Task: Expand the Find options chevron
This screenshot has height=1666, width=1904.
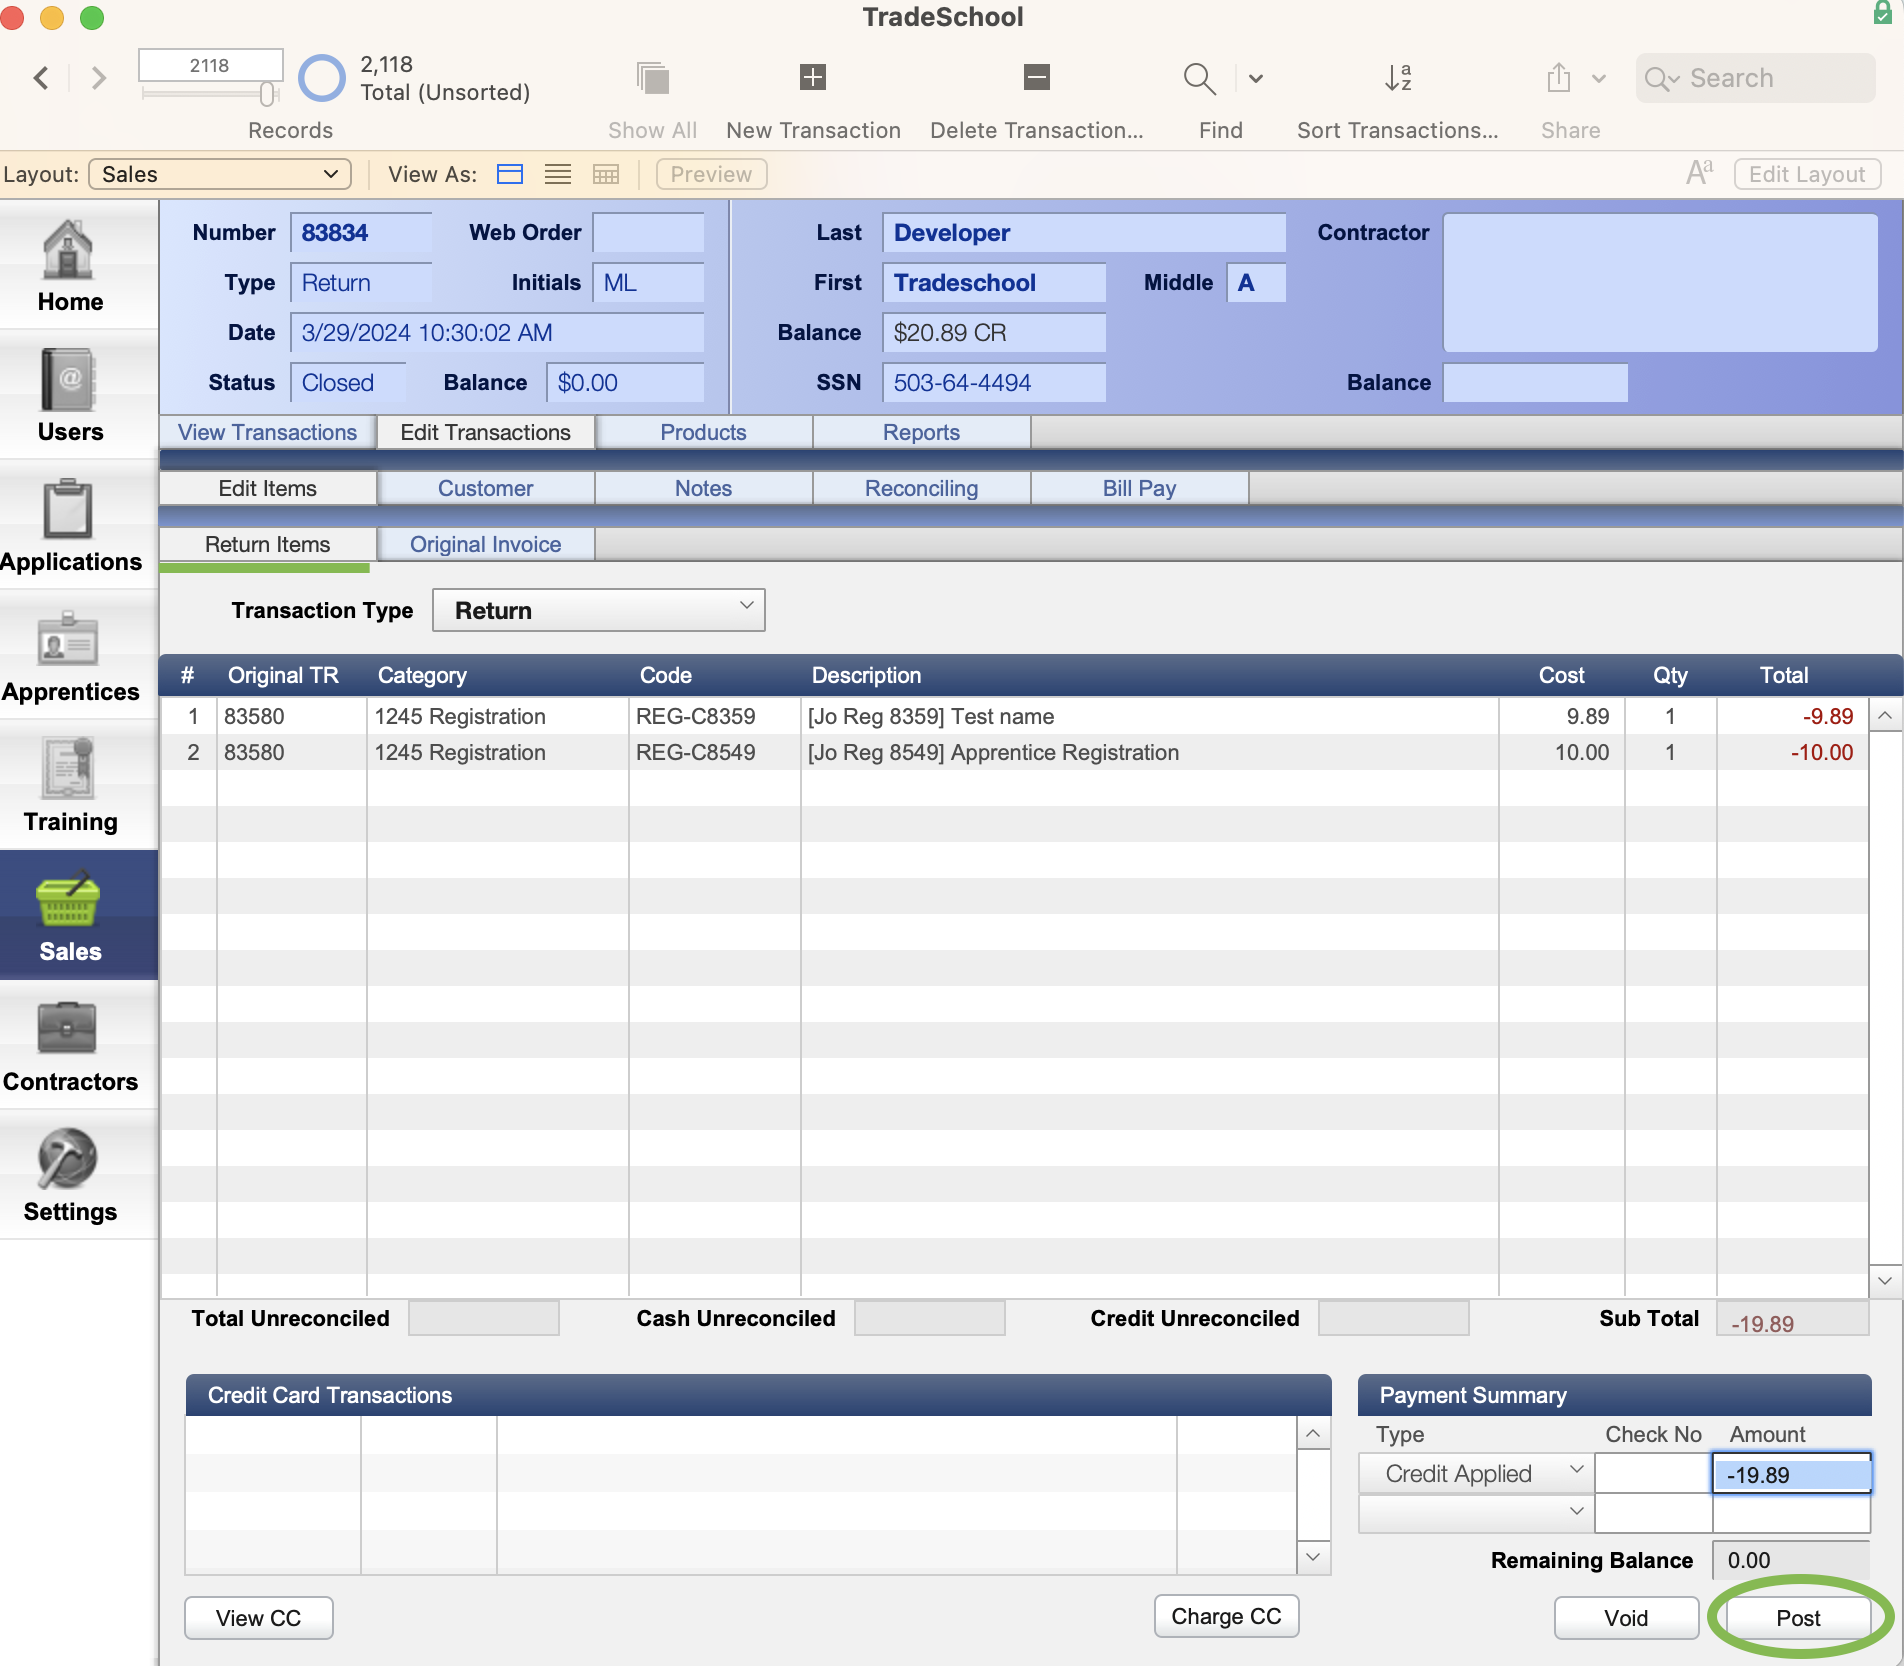Action: pos(1256,78)
